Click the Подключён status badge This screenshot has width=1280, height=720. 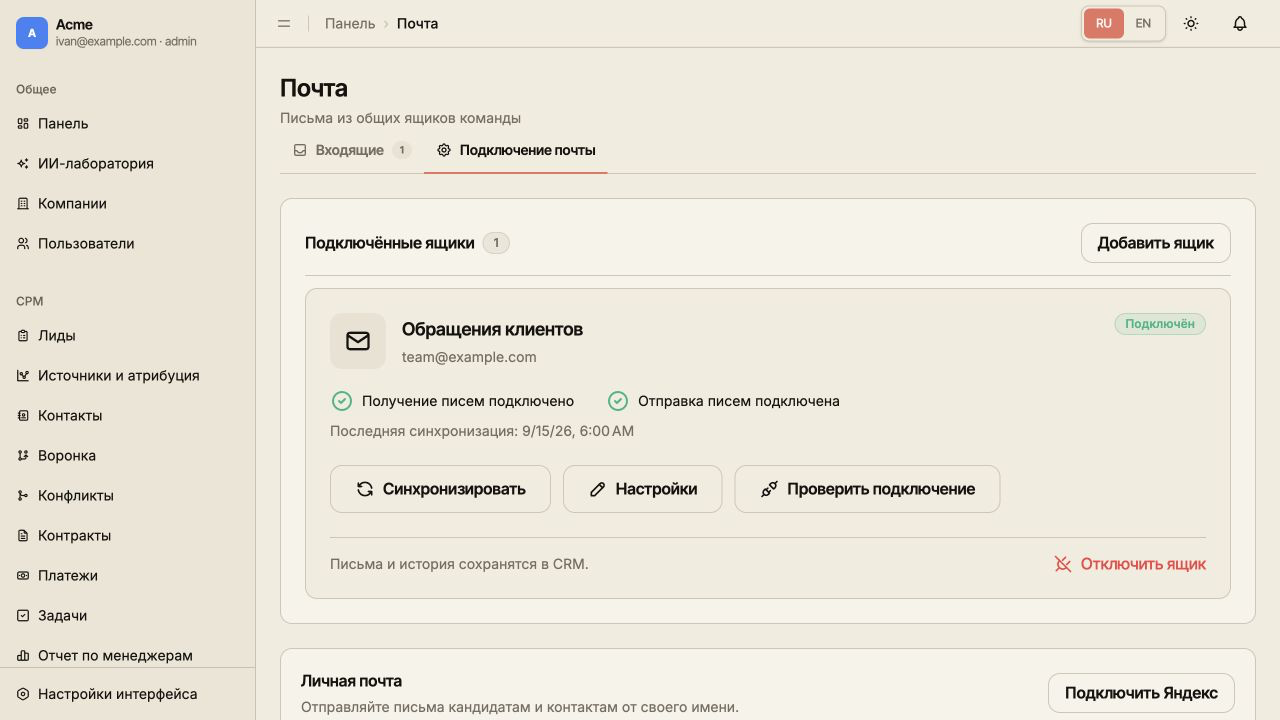click(x=1160, y=324)
